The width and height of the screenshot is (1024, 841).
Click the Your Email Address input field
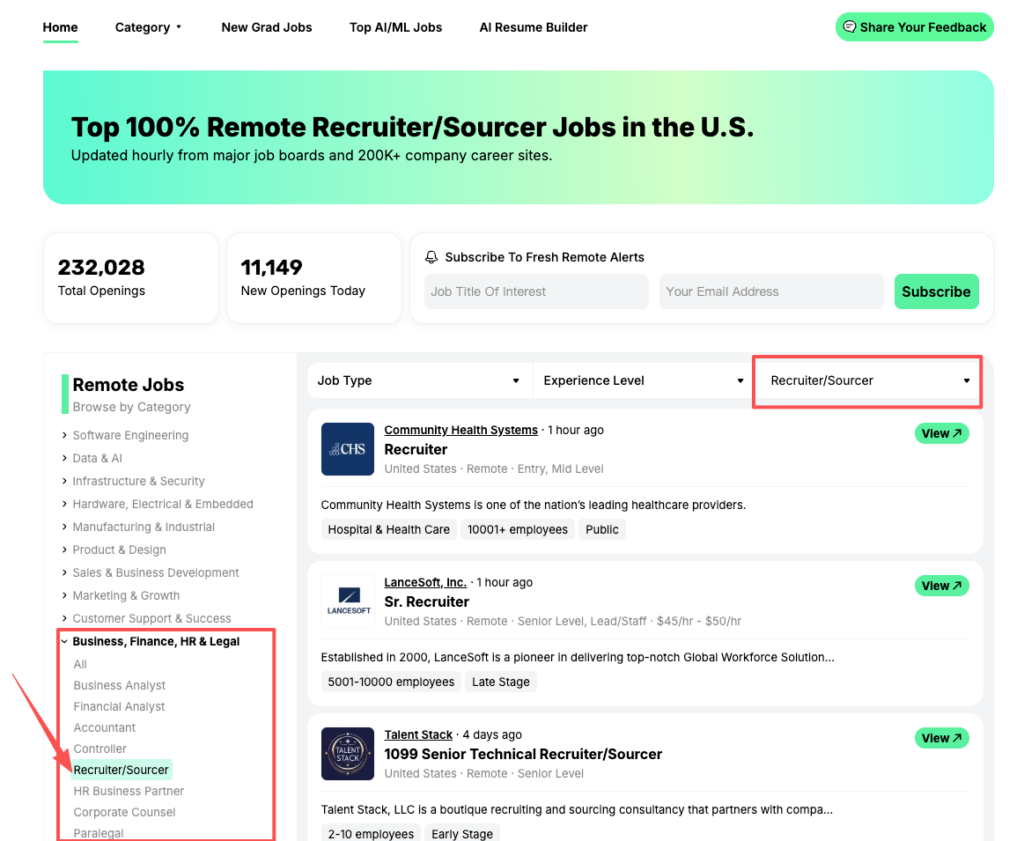click(x=771, y=291)
